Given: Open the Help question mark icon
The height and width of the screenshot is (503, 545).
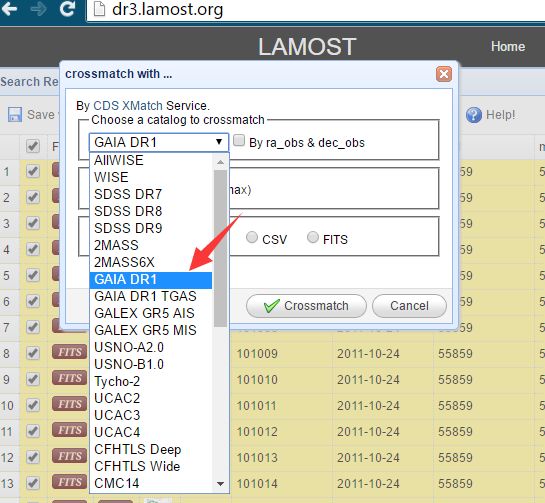Looking at the screenshot, I should (x=474, y=115).
